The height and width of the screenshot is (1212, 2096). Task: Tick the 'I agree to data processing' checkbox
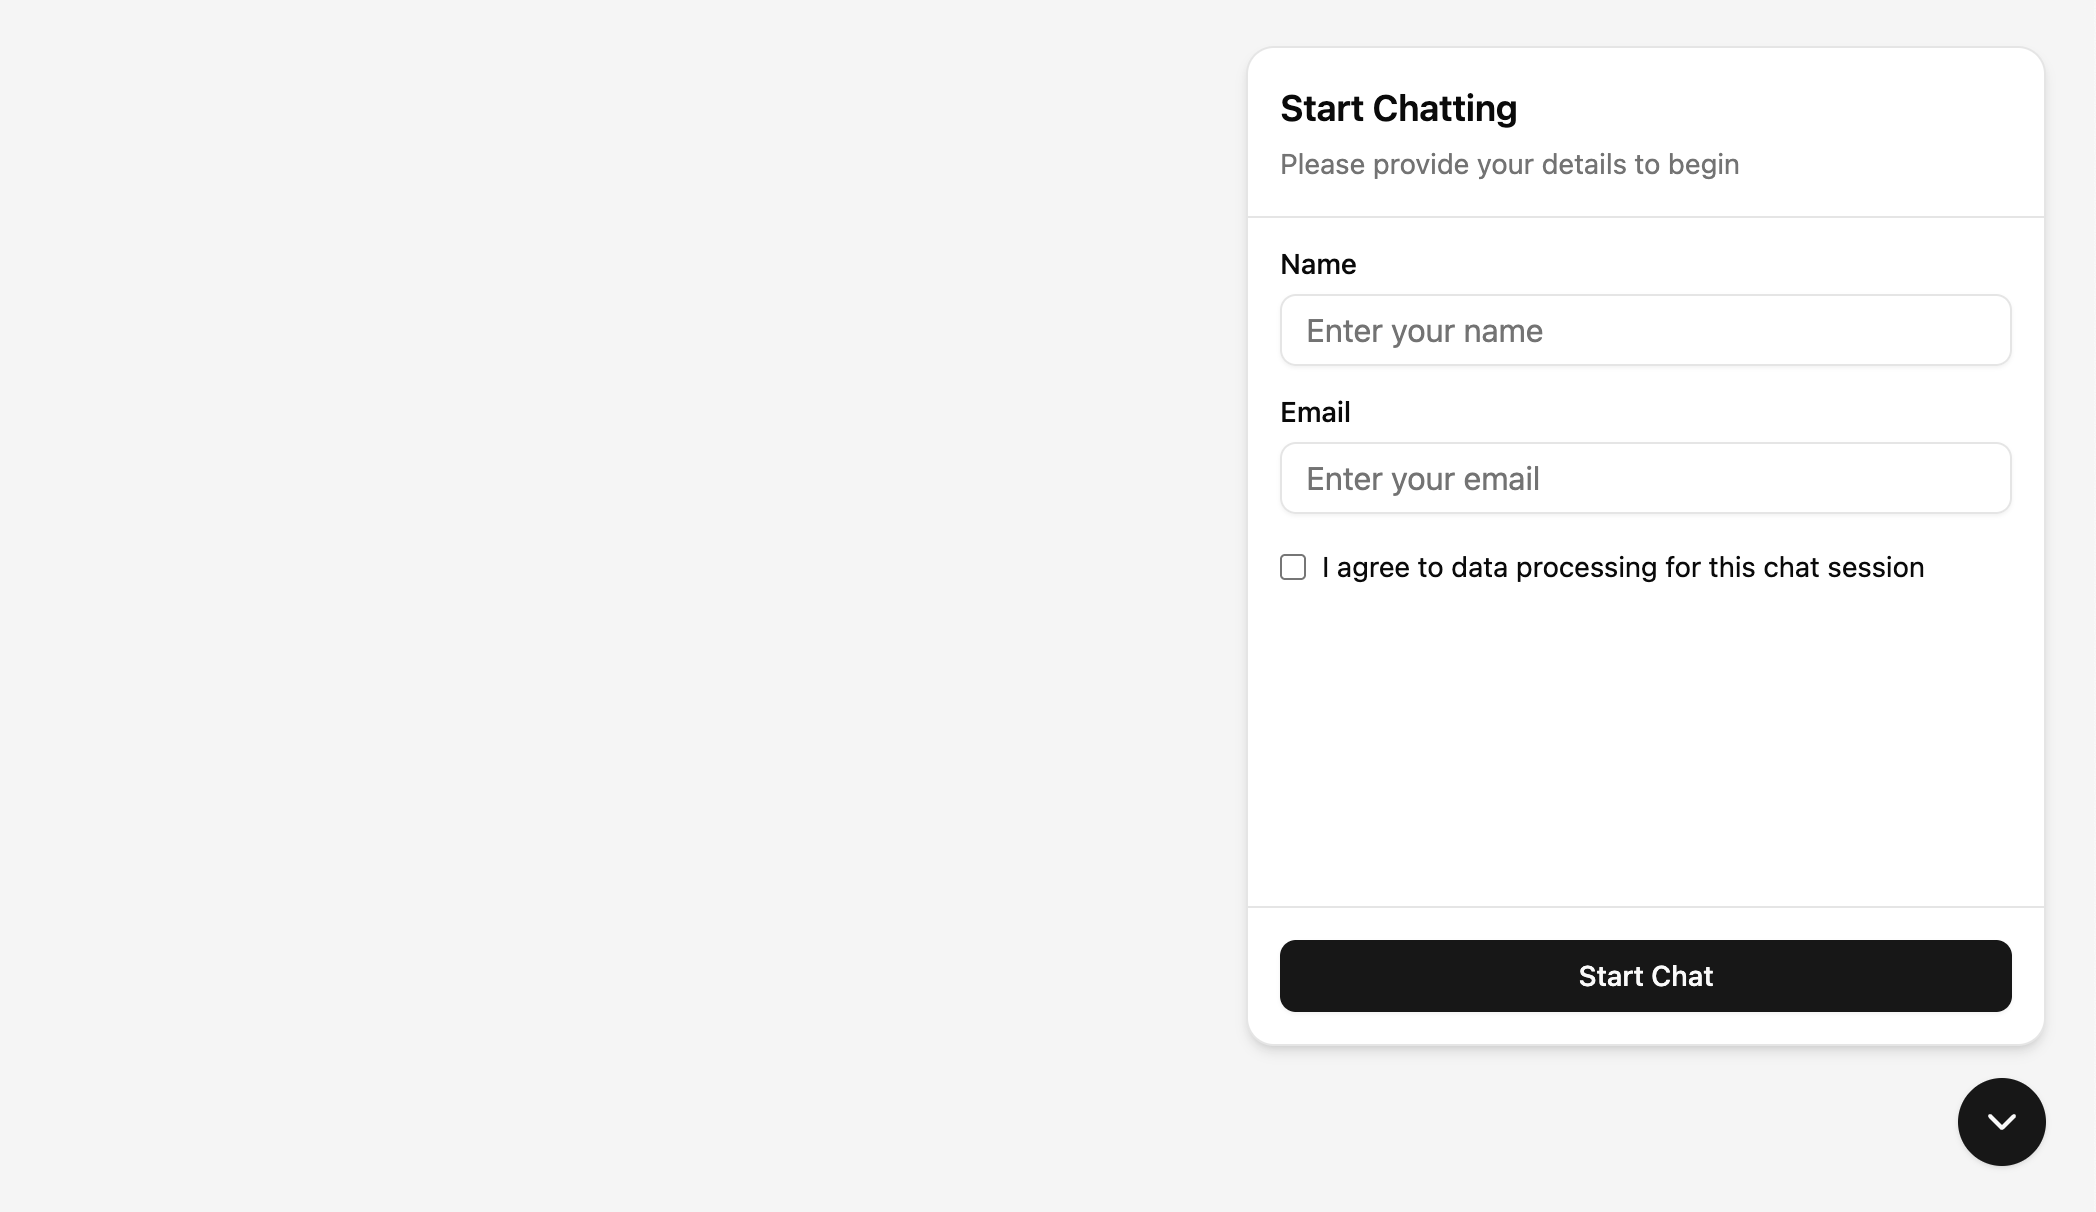point(1293,567)
